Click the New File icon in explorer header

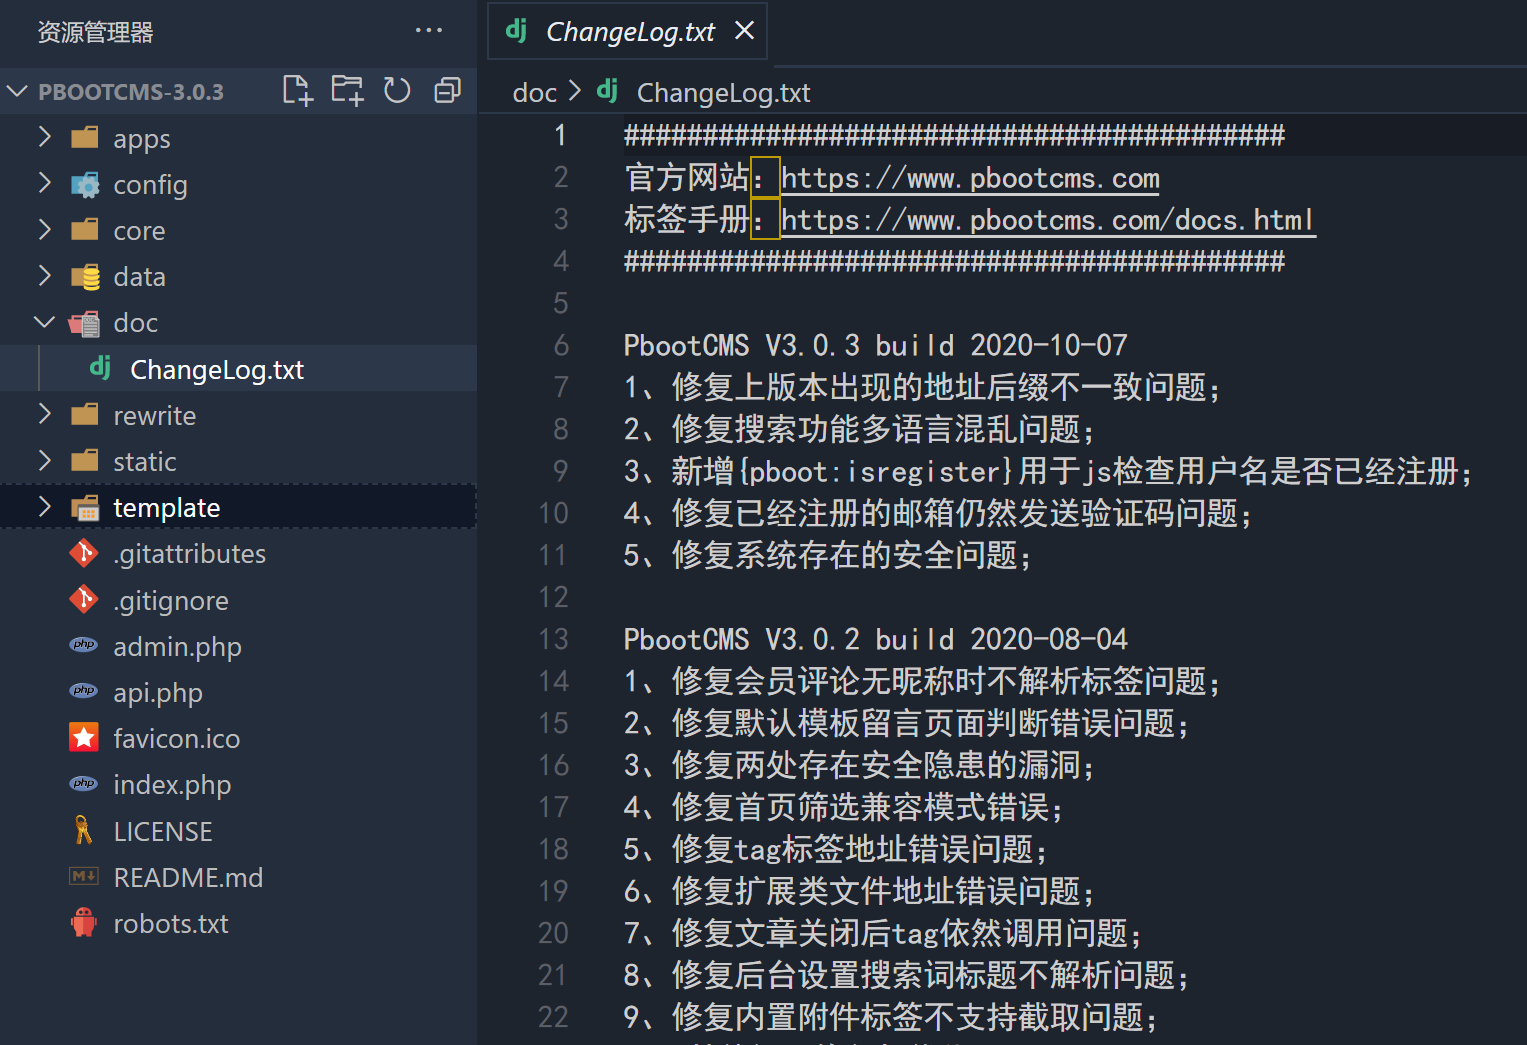tap(297, 91)
